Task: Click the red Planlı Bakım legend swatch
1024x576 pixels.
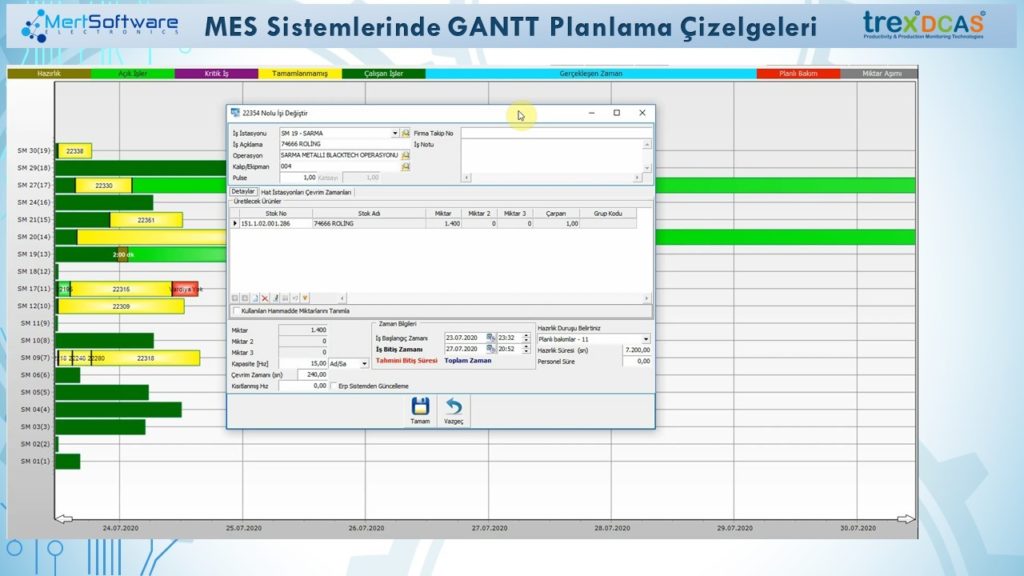Action: (x=798, y=74)
